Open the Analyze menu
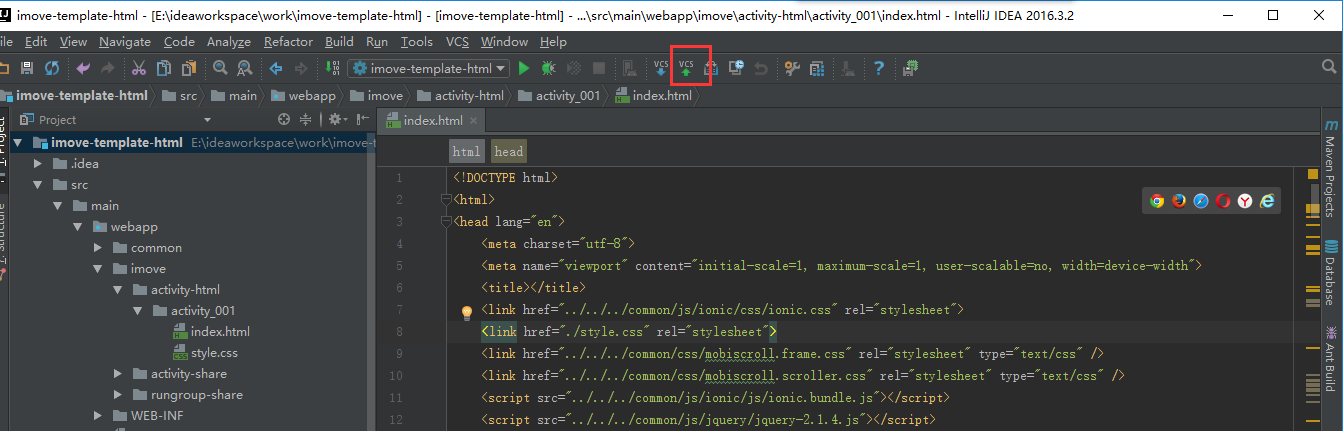Viewport: 1343px width, 431px height. click(x=229, y=41)
